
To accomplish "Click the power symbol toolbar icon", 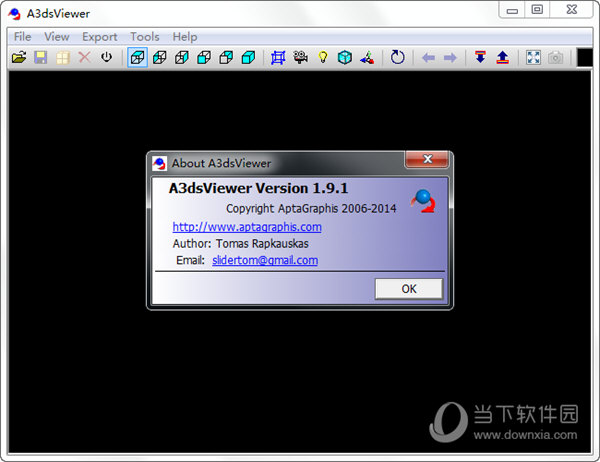I will [x=106, y=57].
